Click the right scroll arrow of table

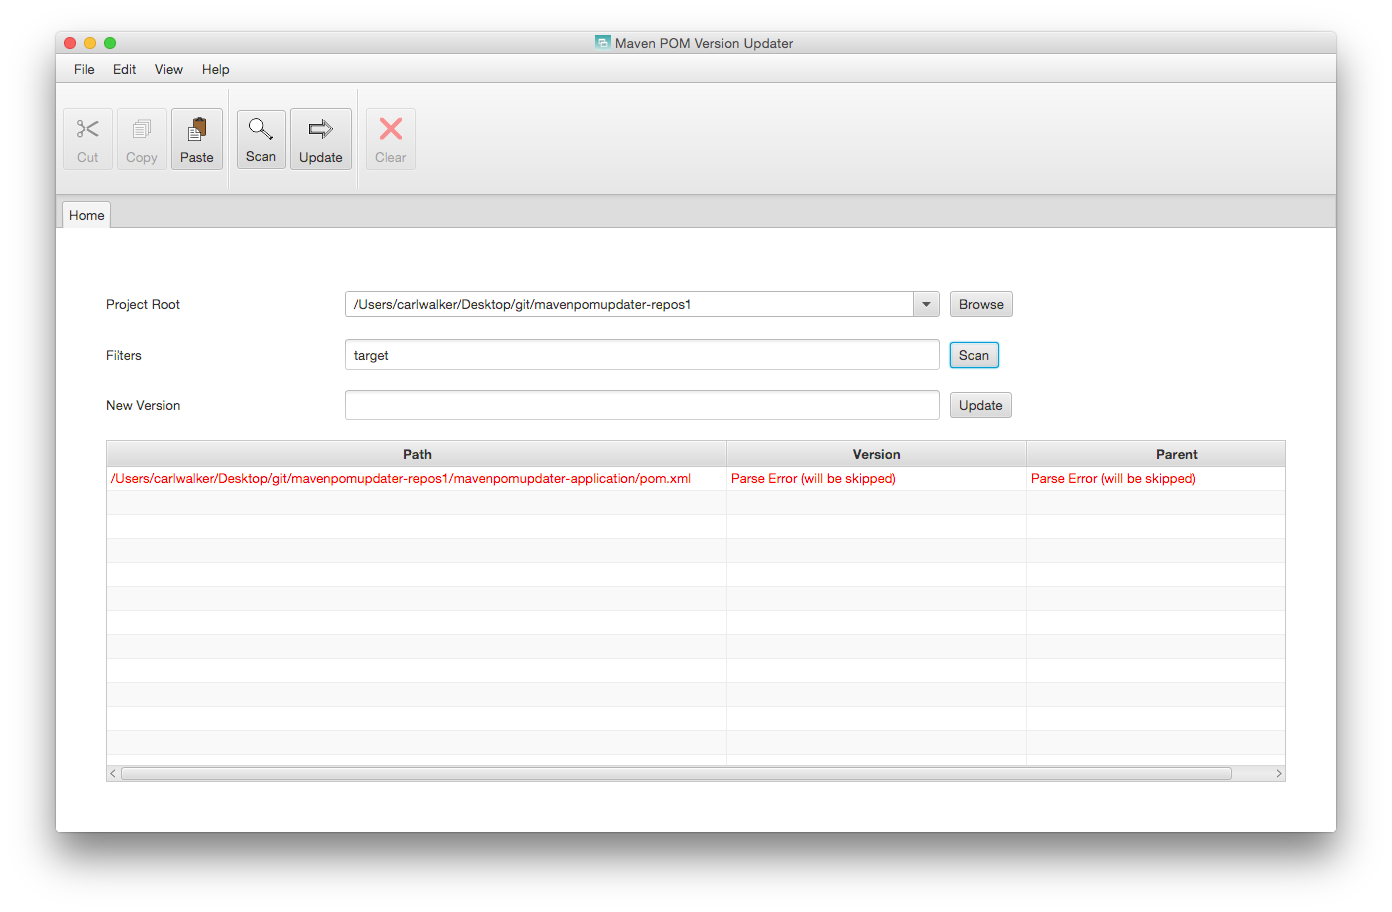1278,774
